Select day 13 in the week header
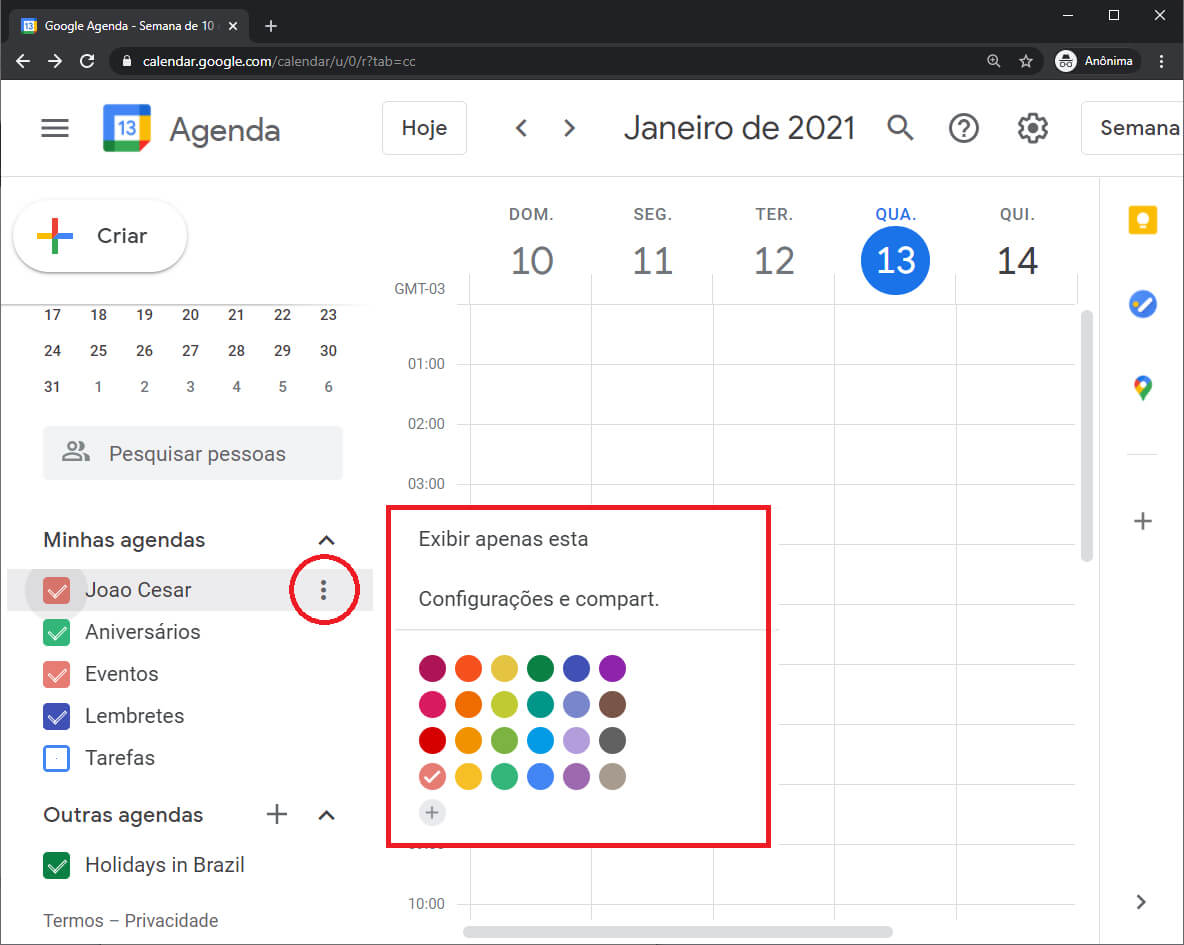Image resolution: width=1184 pixels, height=945 pixels. pyautogui.click(x=894, y=260)
